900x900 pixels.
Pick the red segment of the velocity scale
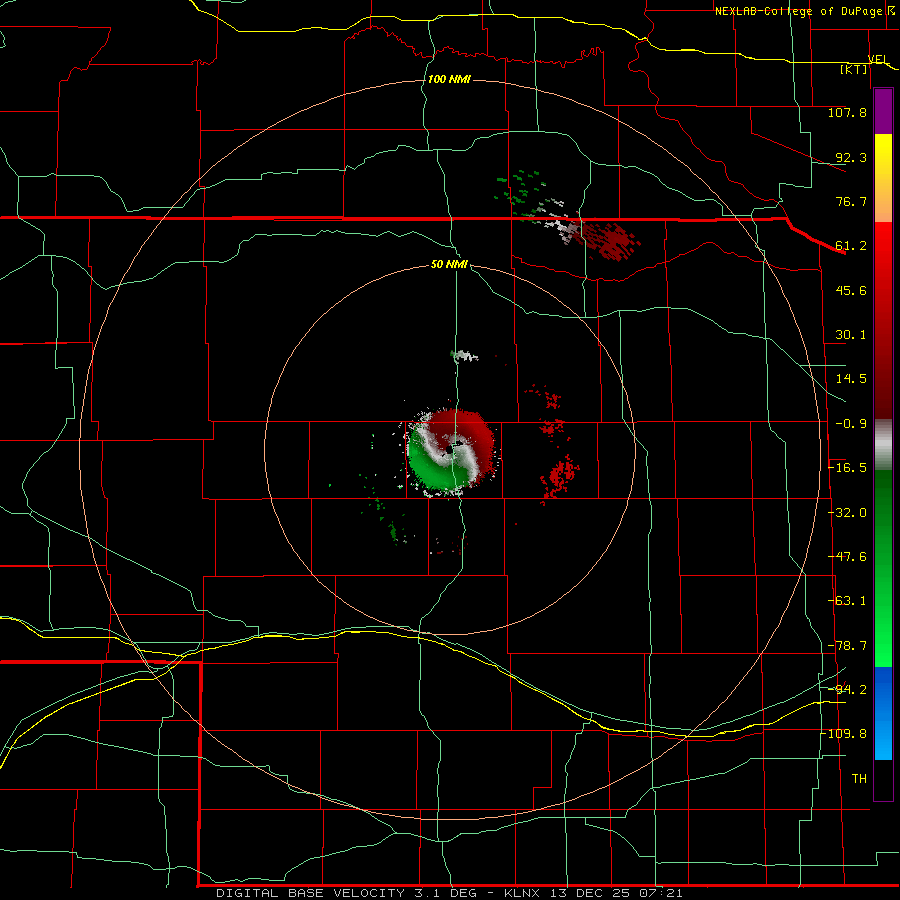(883, 320)
